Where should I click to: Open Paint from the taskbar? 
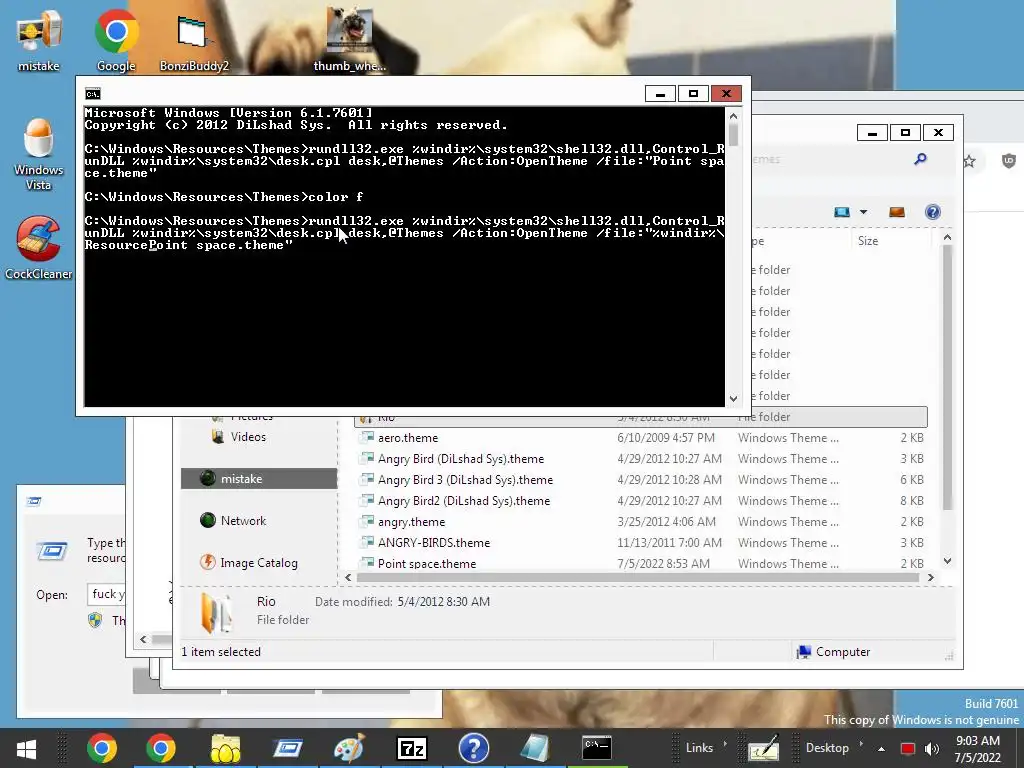click(x=349, y=748)
